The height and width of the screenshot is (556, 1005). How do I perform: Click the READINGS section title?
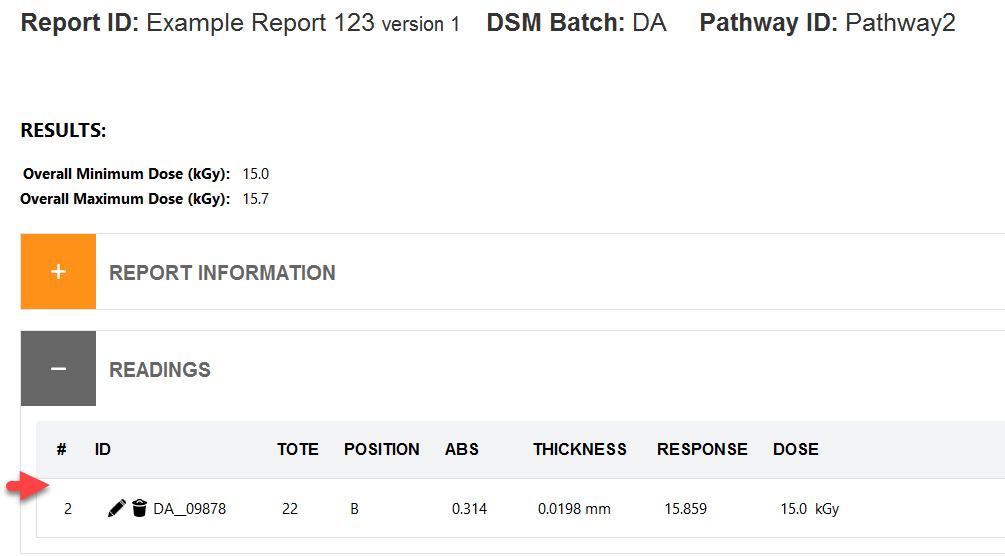click(160, 370)
